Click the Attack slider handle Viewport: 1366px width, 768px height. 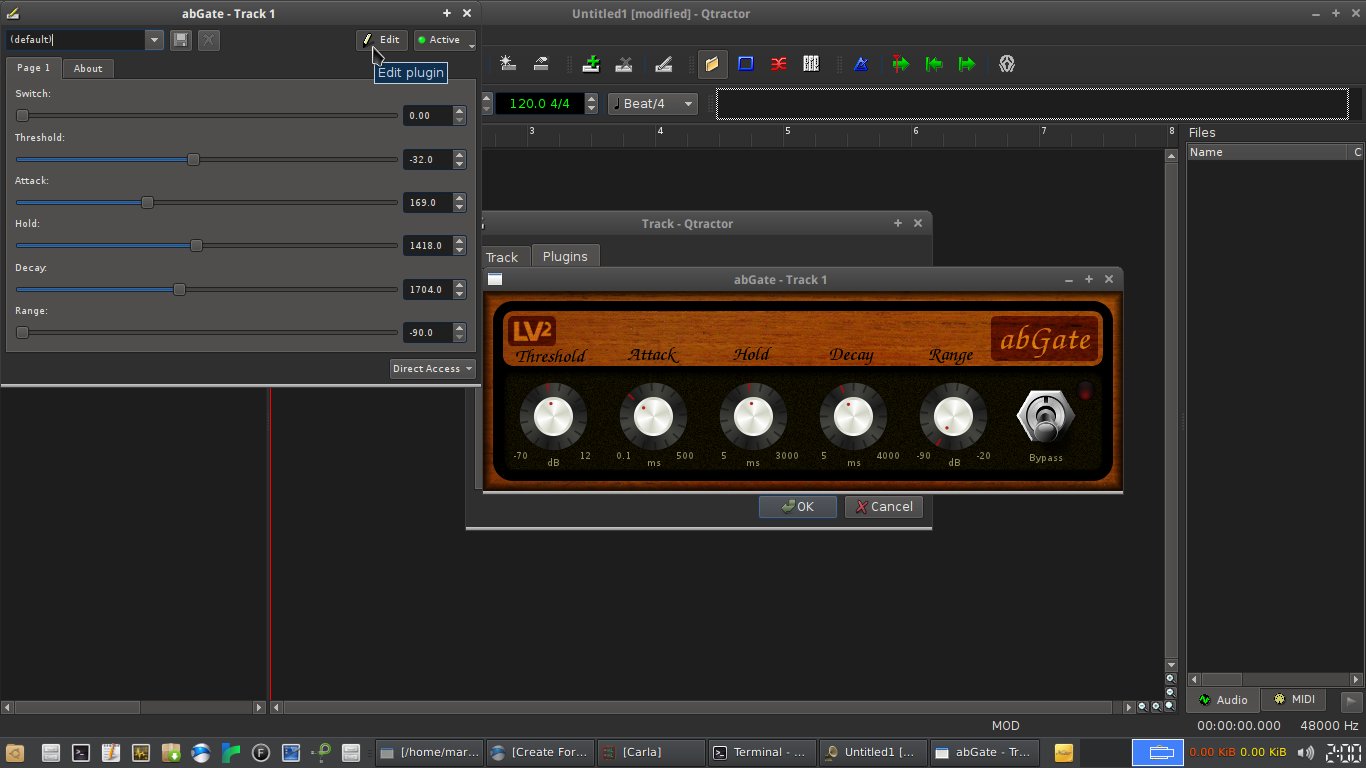coord(147,202)
